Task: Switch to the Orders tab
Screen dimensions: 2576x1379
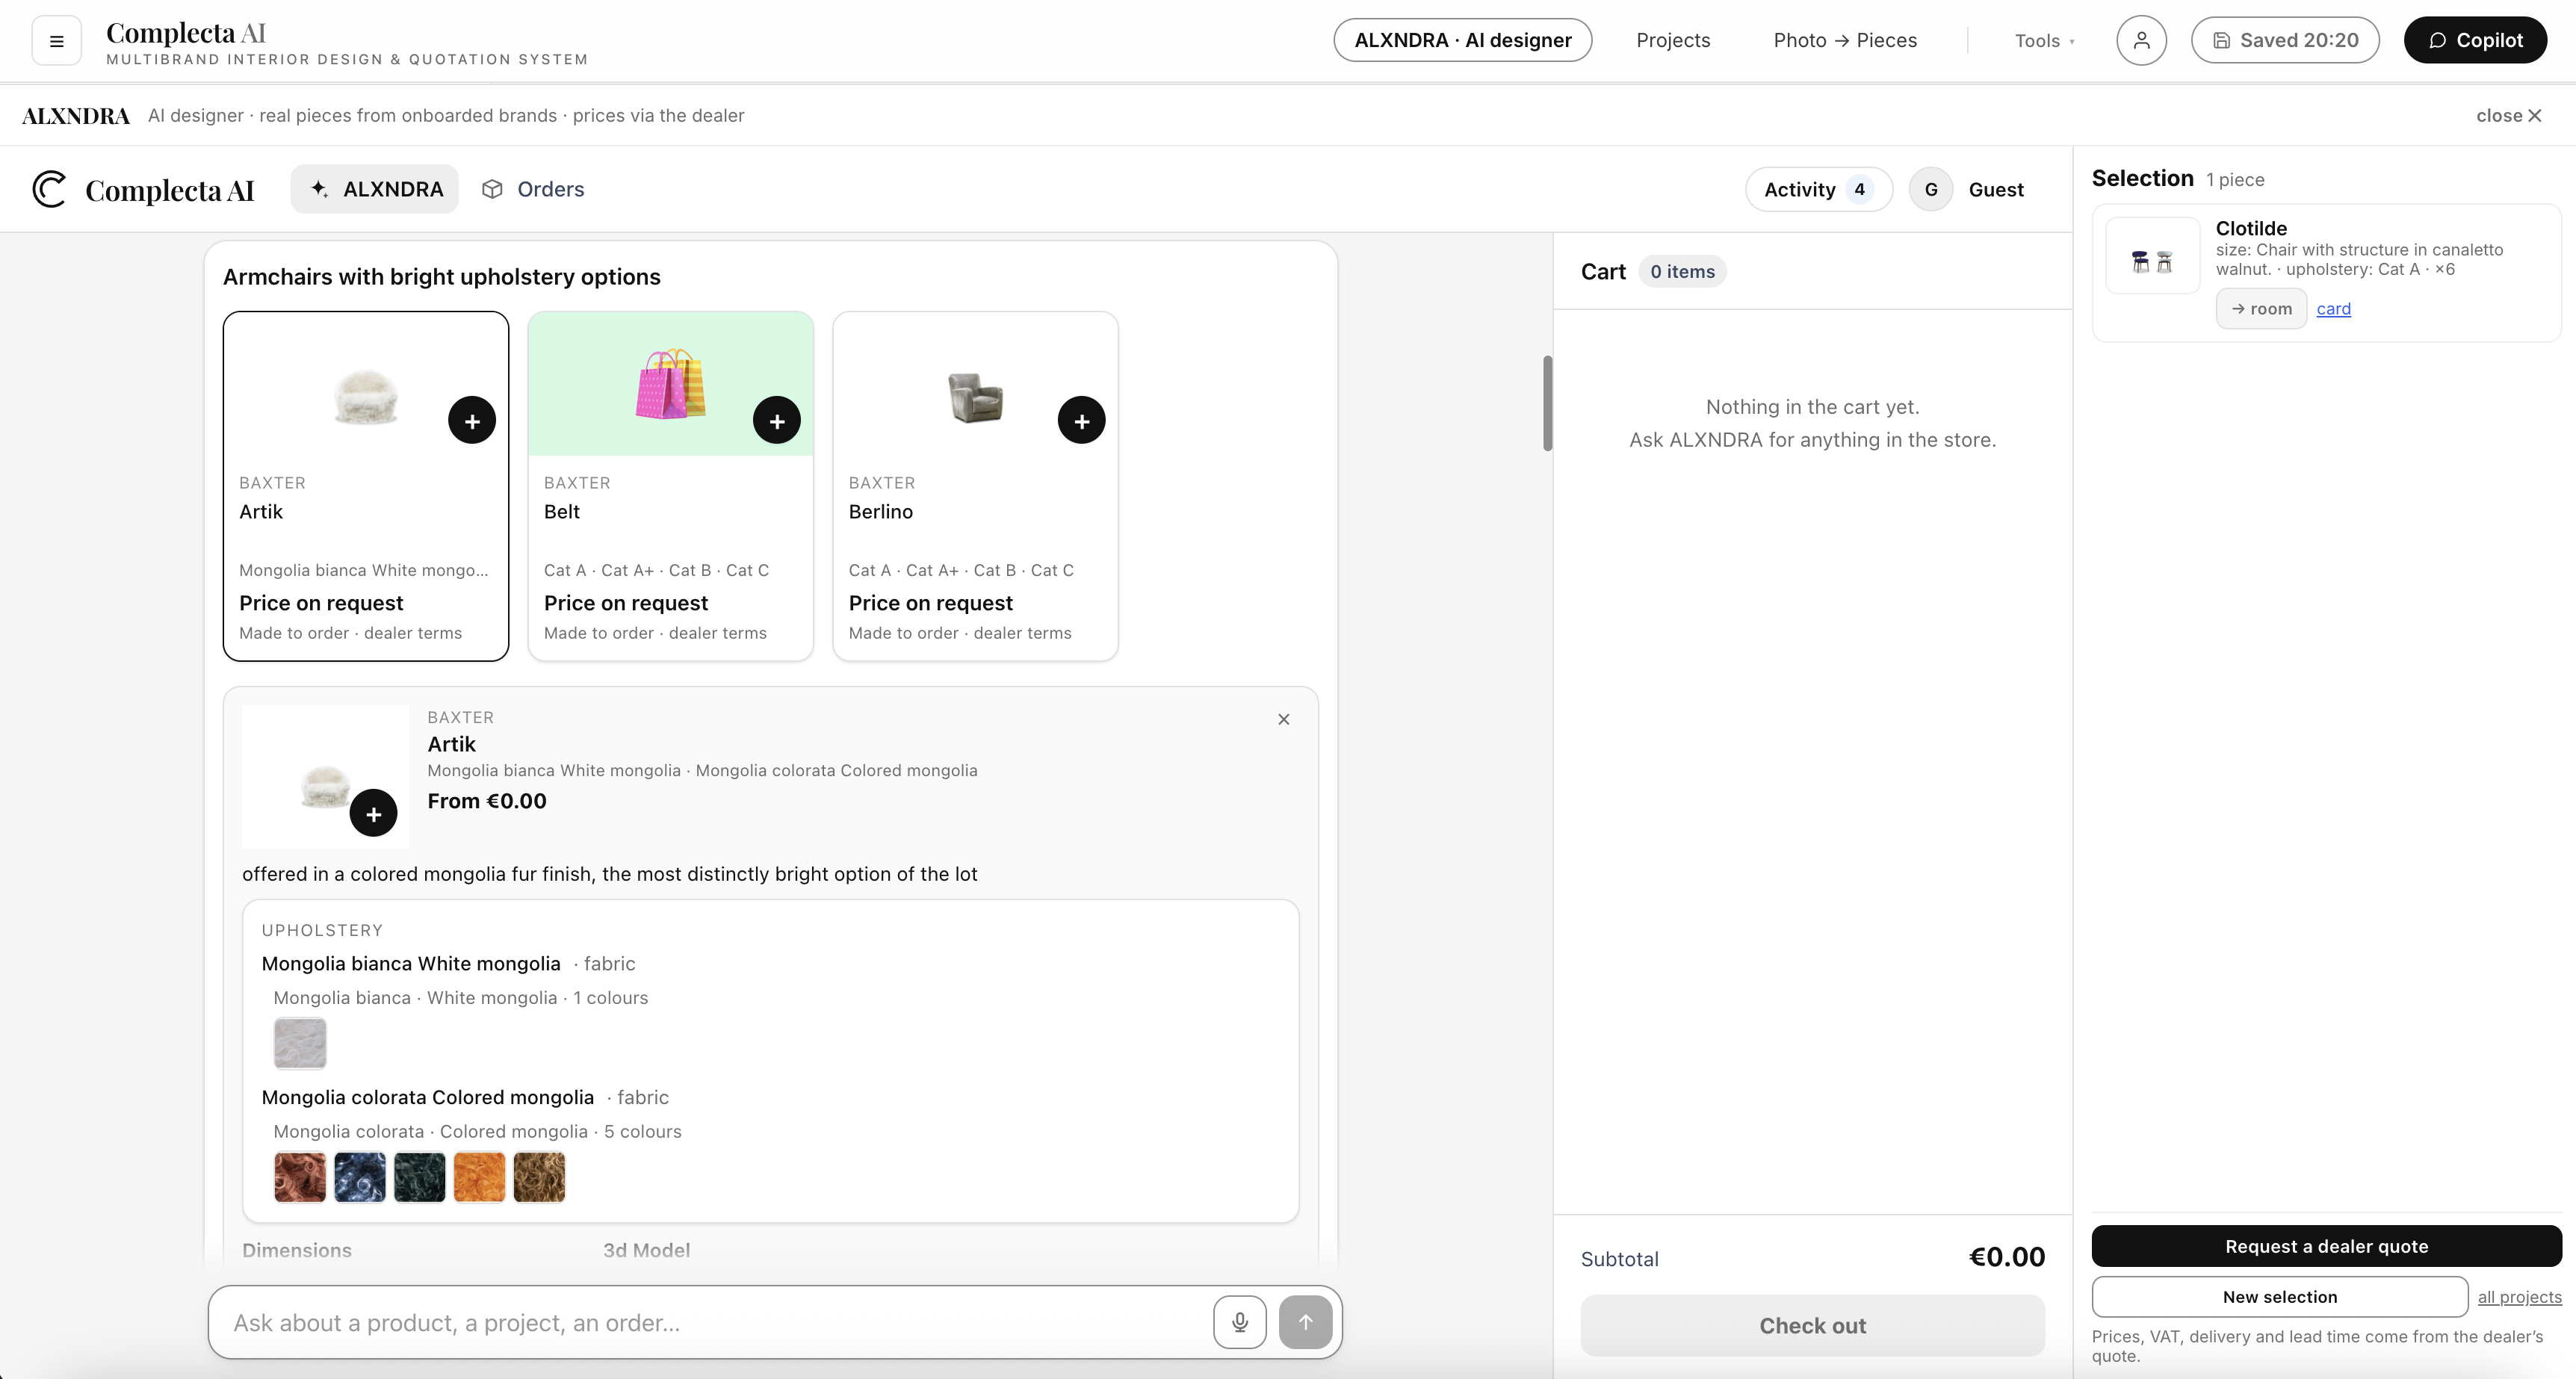Action: point(533,189)
